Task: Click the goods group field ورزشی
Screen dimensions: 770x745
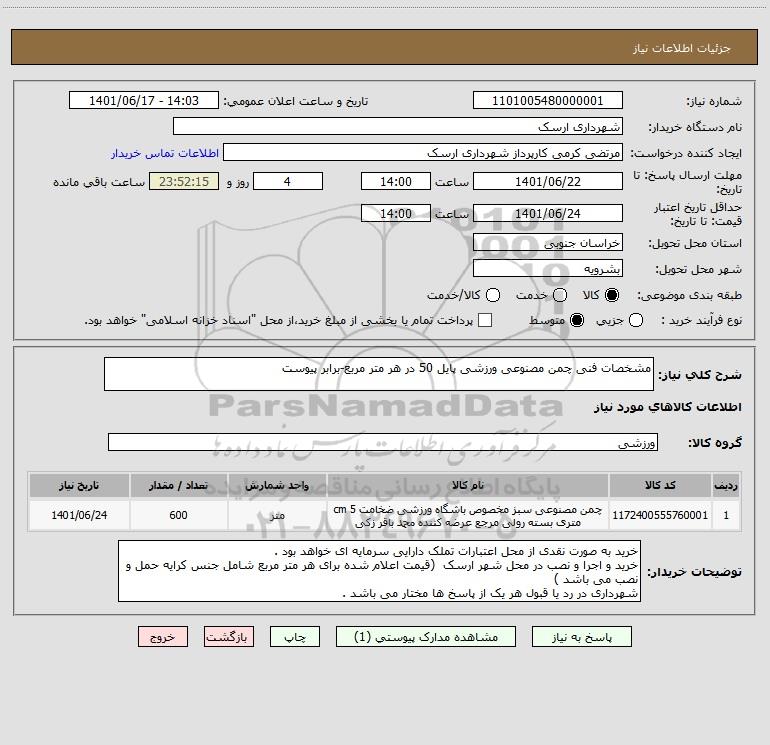Action: coord(383,442)
